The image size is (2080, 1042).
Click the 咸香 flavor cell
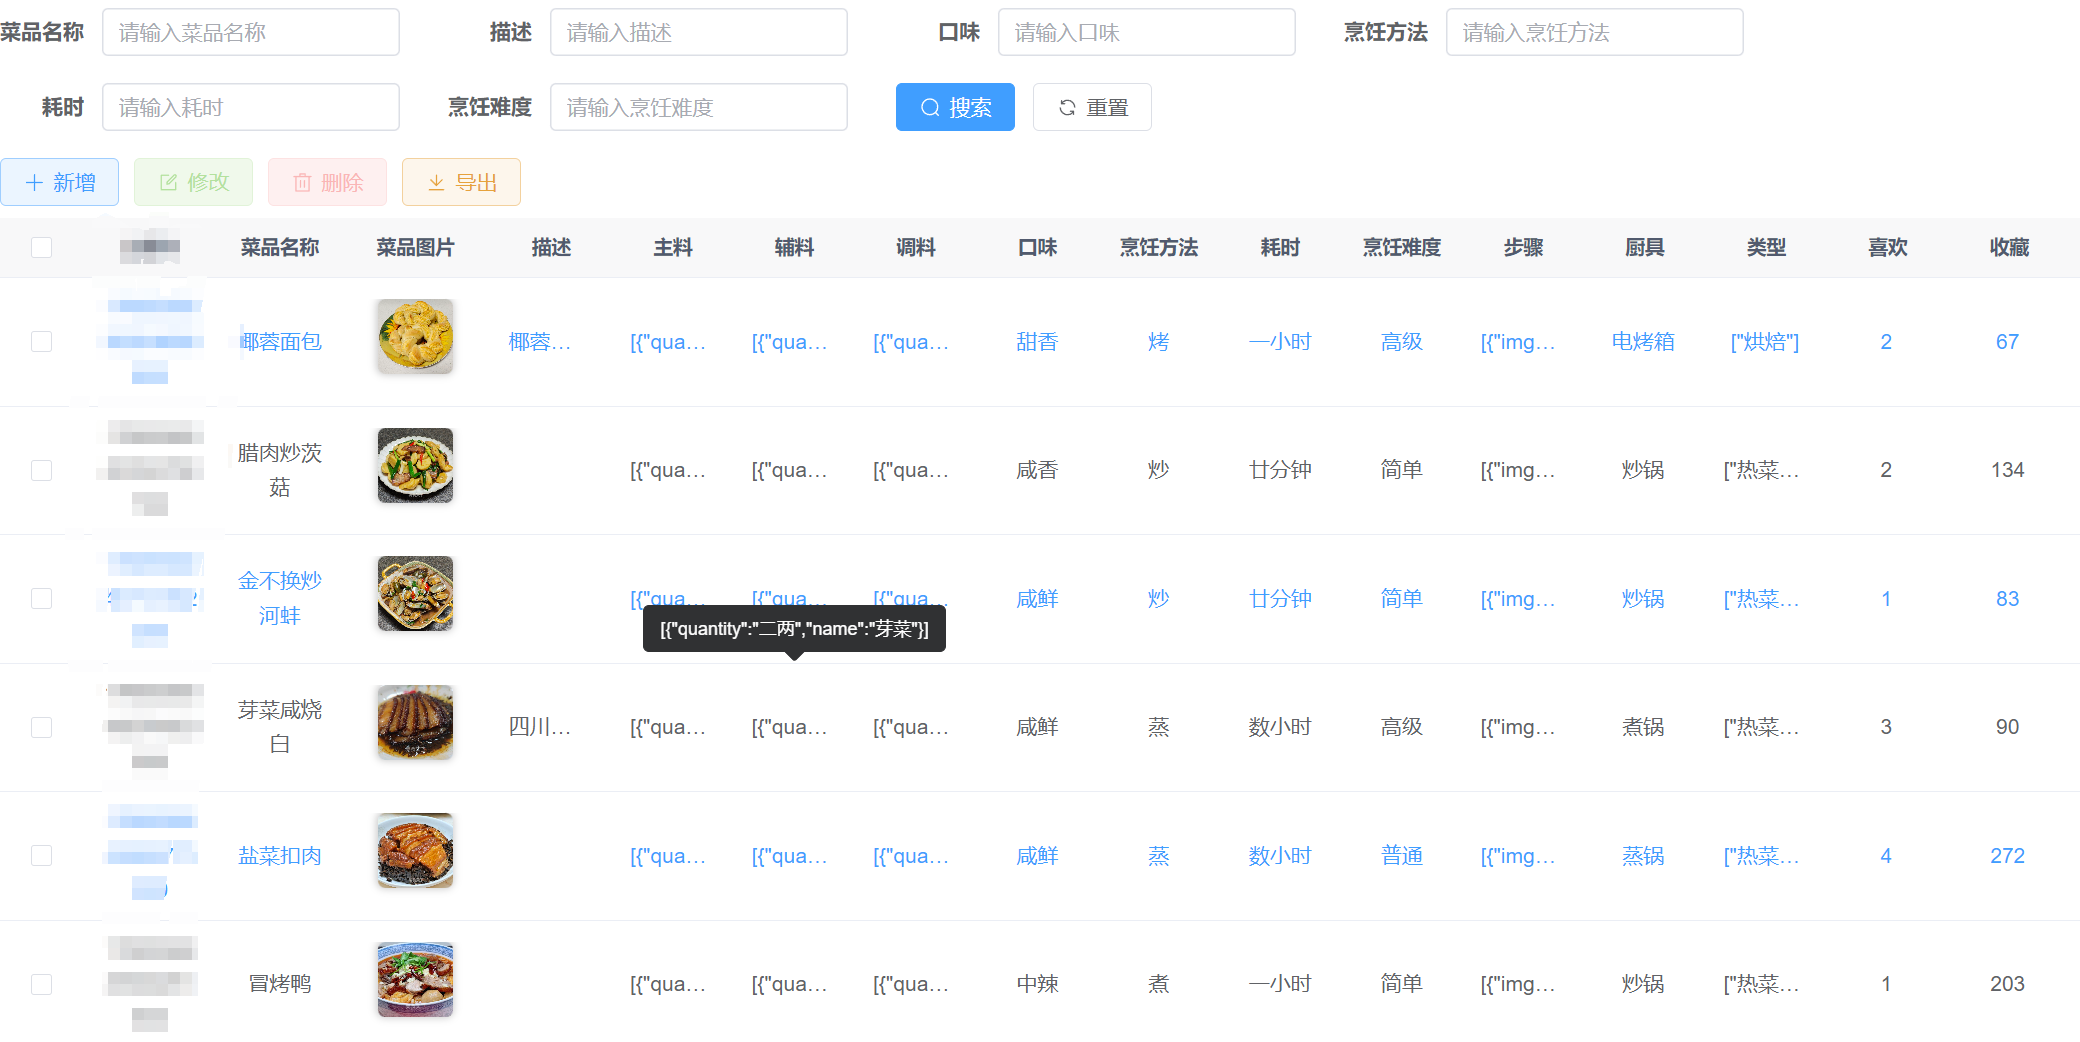pyautogui.click(x=1037, y=470)
